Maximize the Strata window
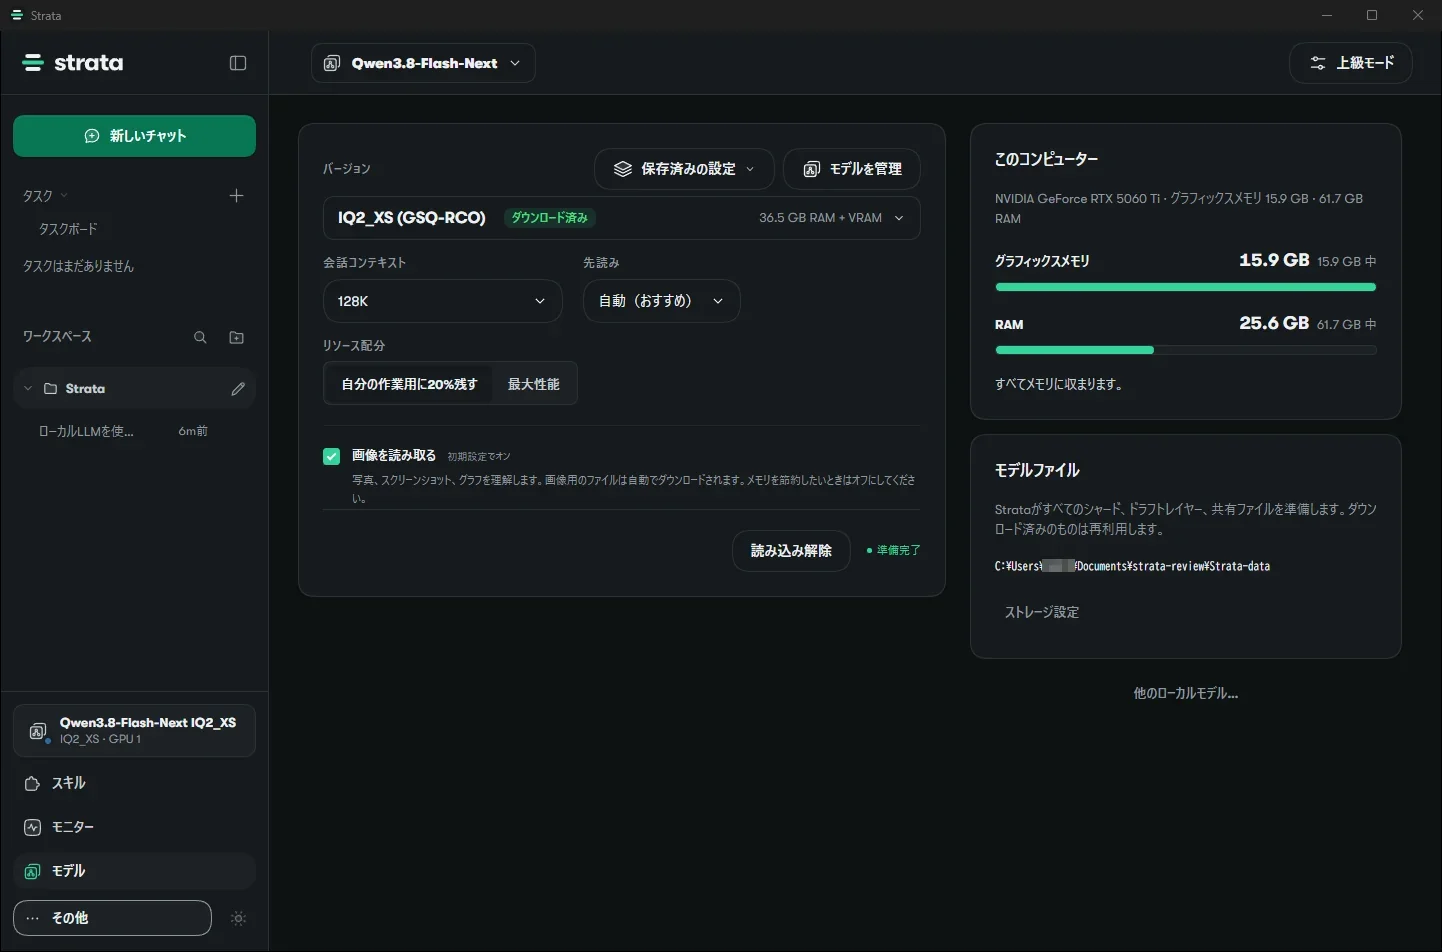1442x952 pixels. tap(1372, 15)
